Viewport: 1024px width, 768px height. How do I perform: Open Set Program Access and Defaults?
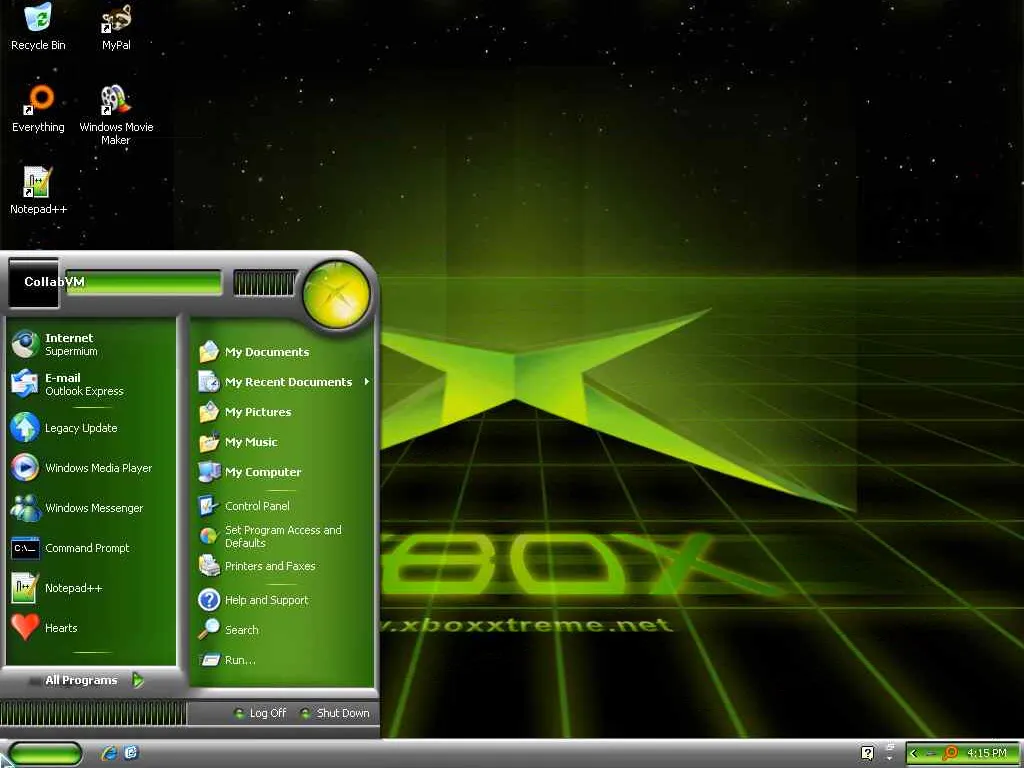283,536
